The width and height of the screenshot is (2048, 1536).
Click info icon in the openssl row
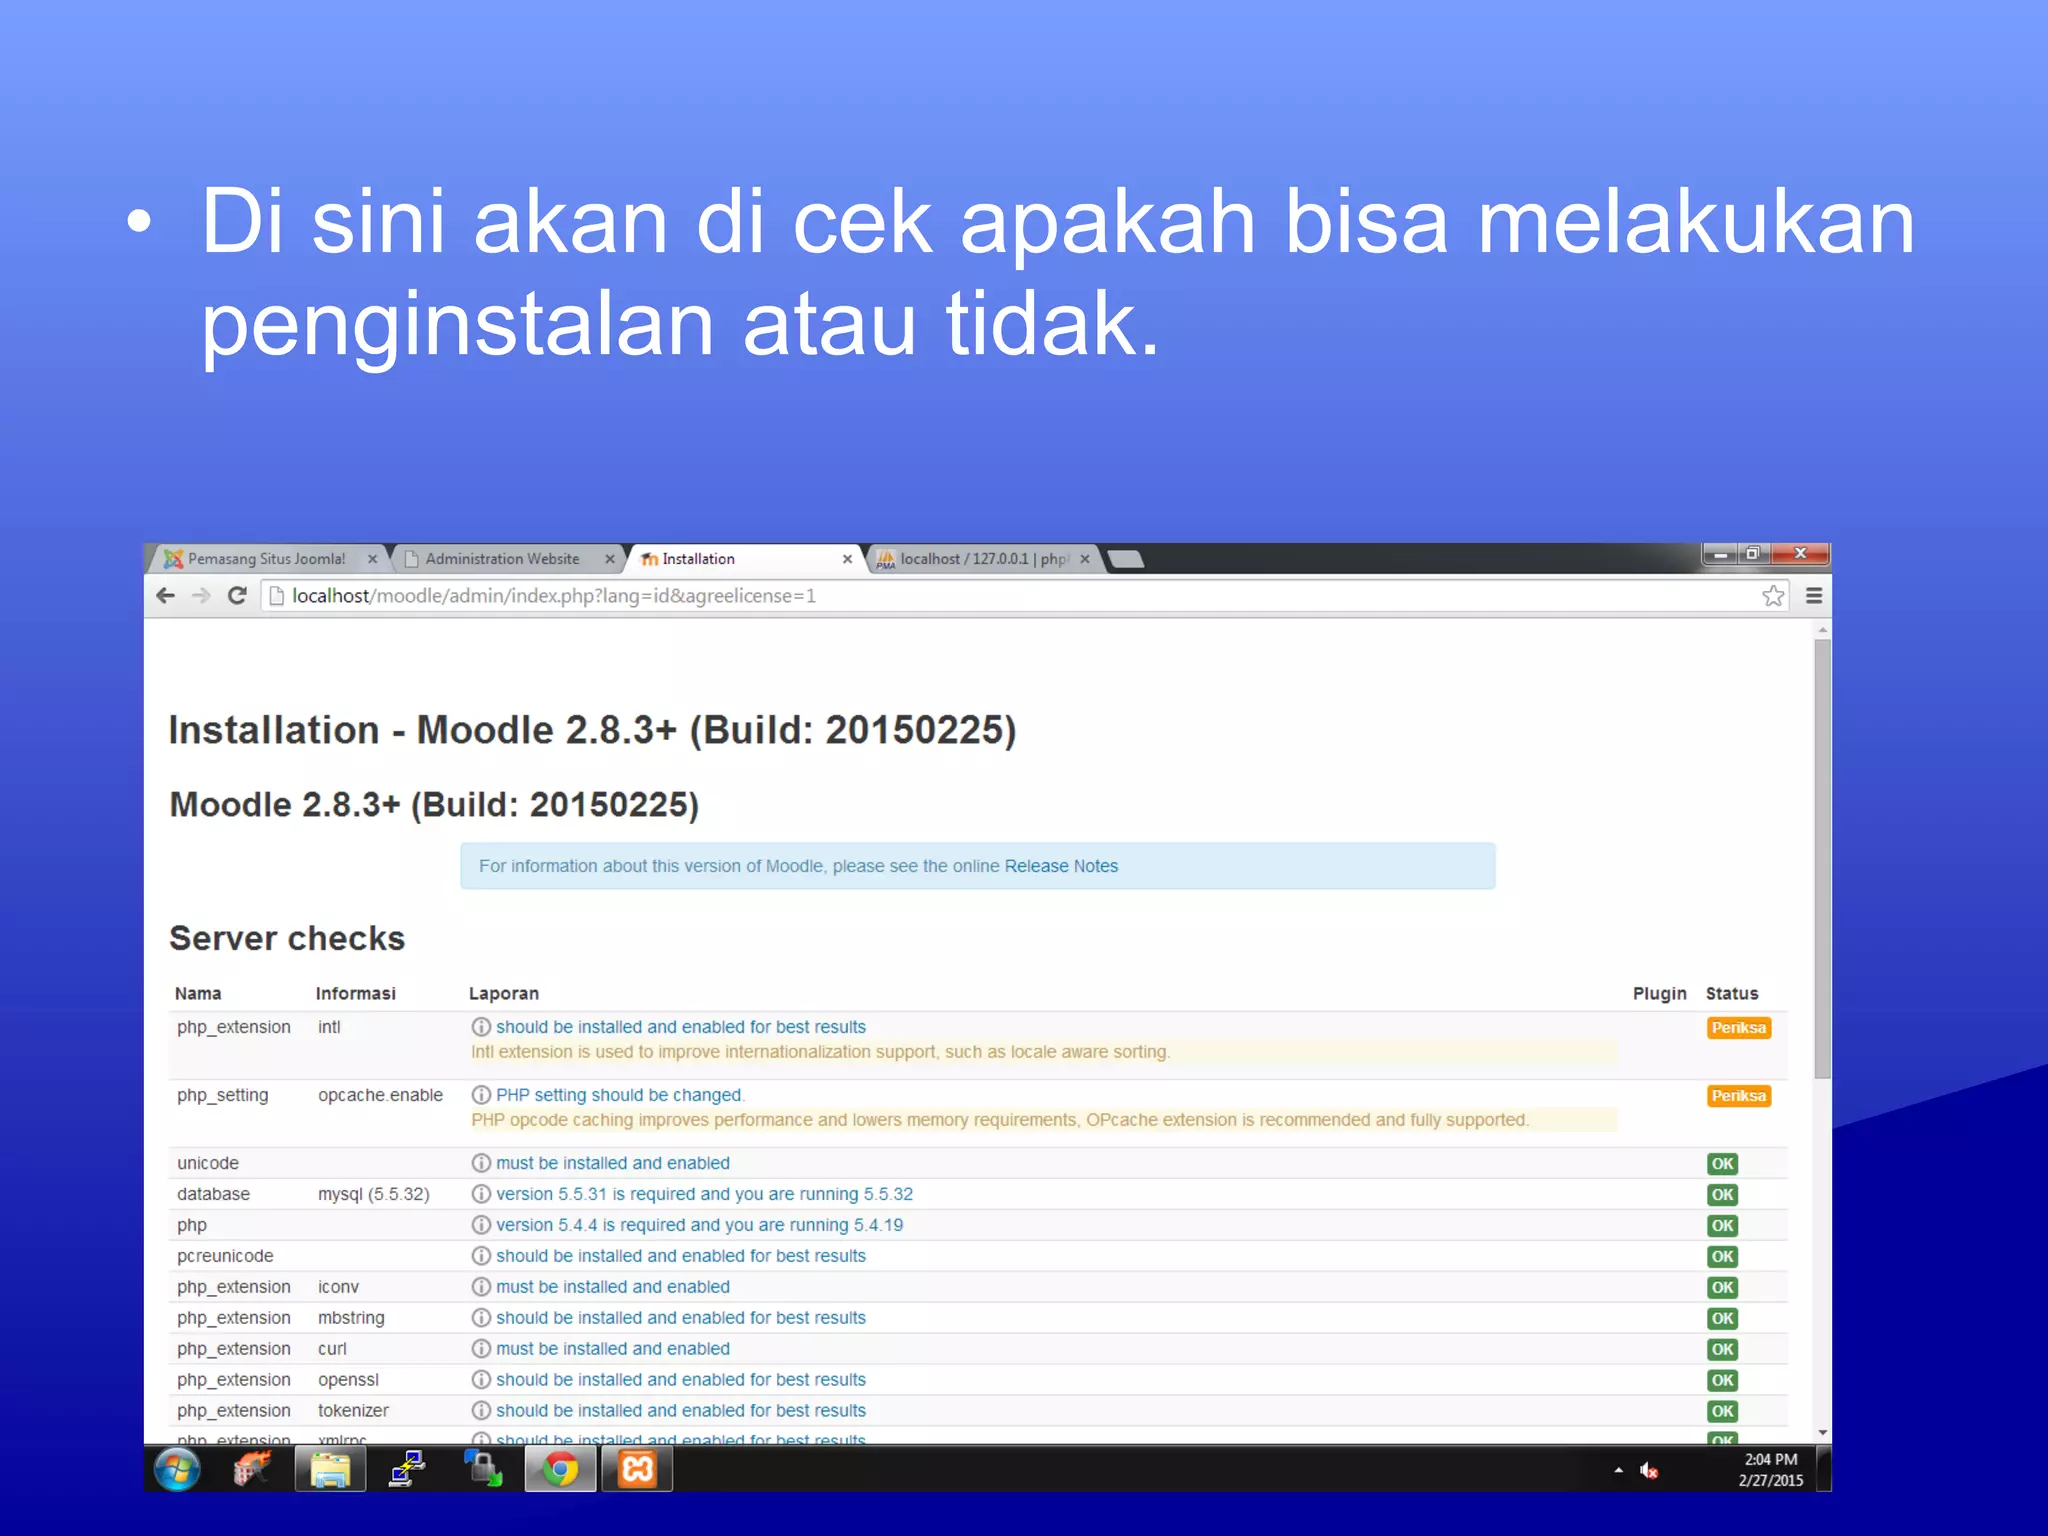[x=481, y=1380]
